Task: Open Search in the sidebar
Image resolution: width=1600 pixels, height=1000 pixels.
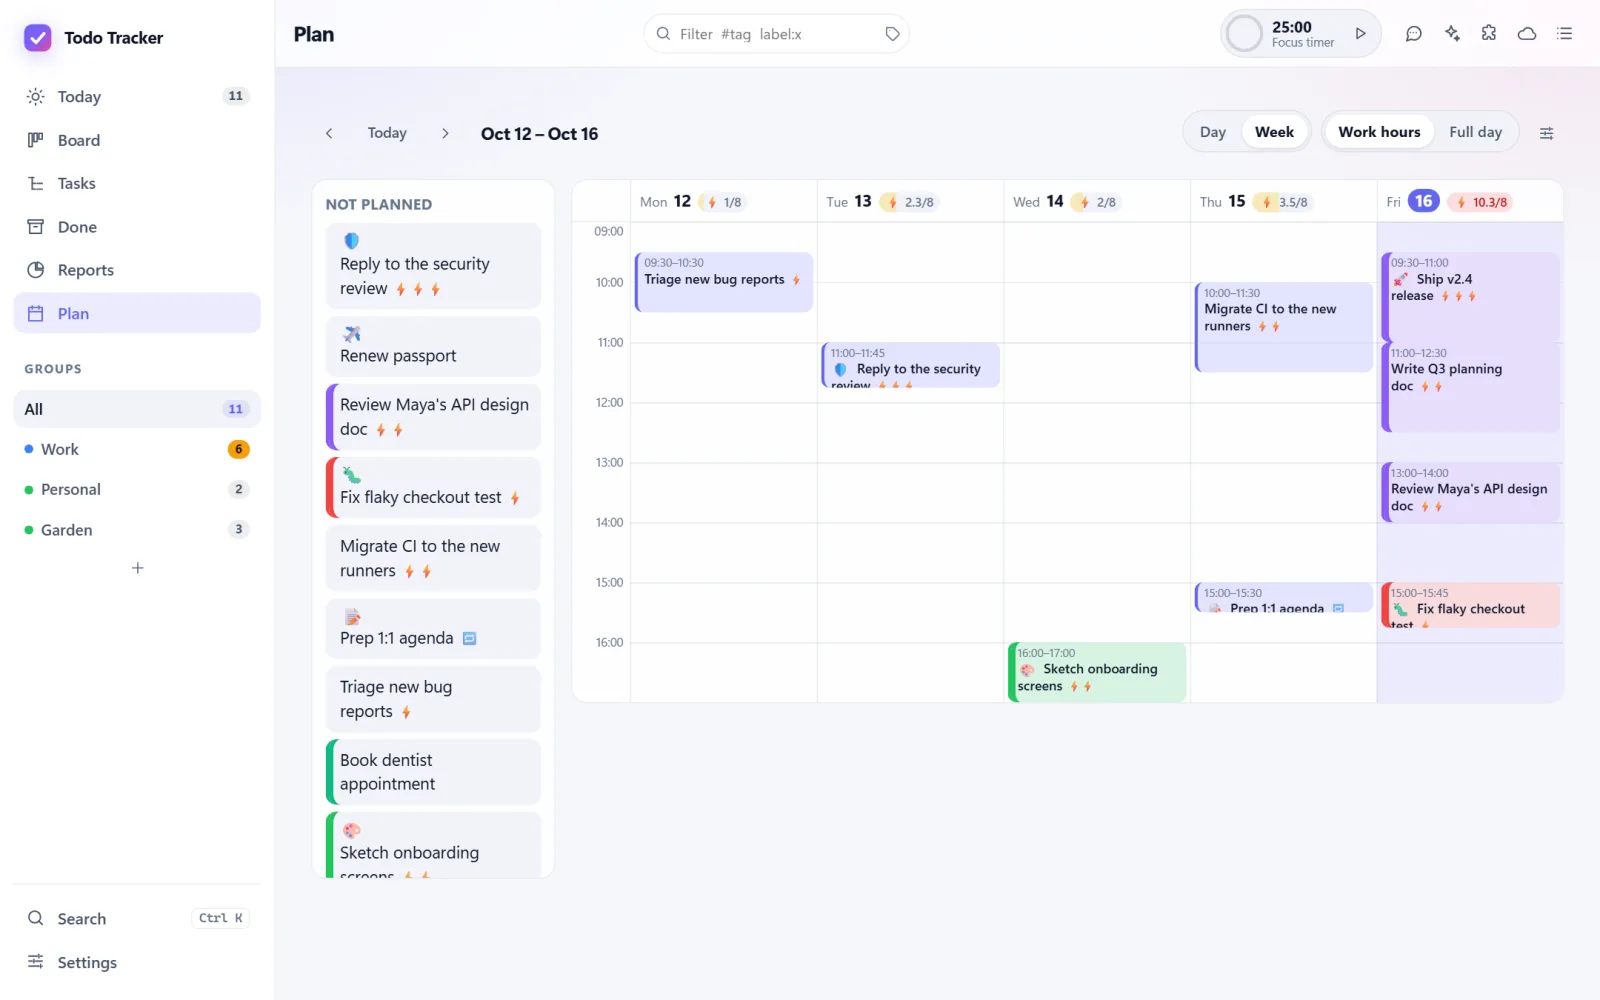Action: click(x=137, y=918)
